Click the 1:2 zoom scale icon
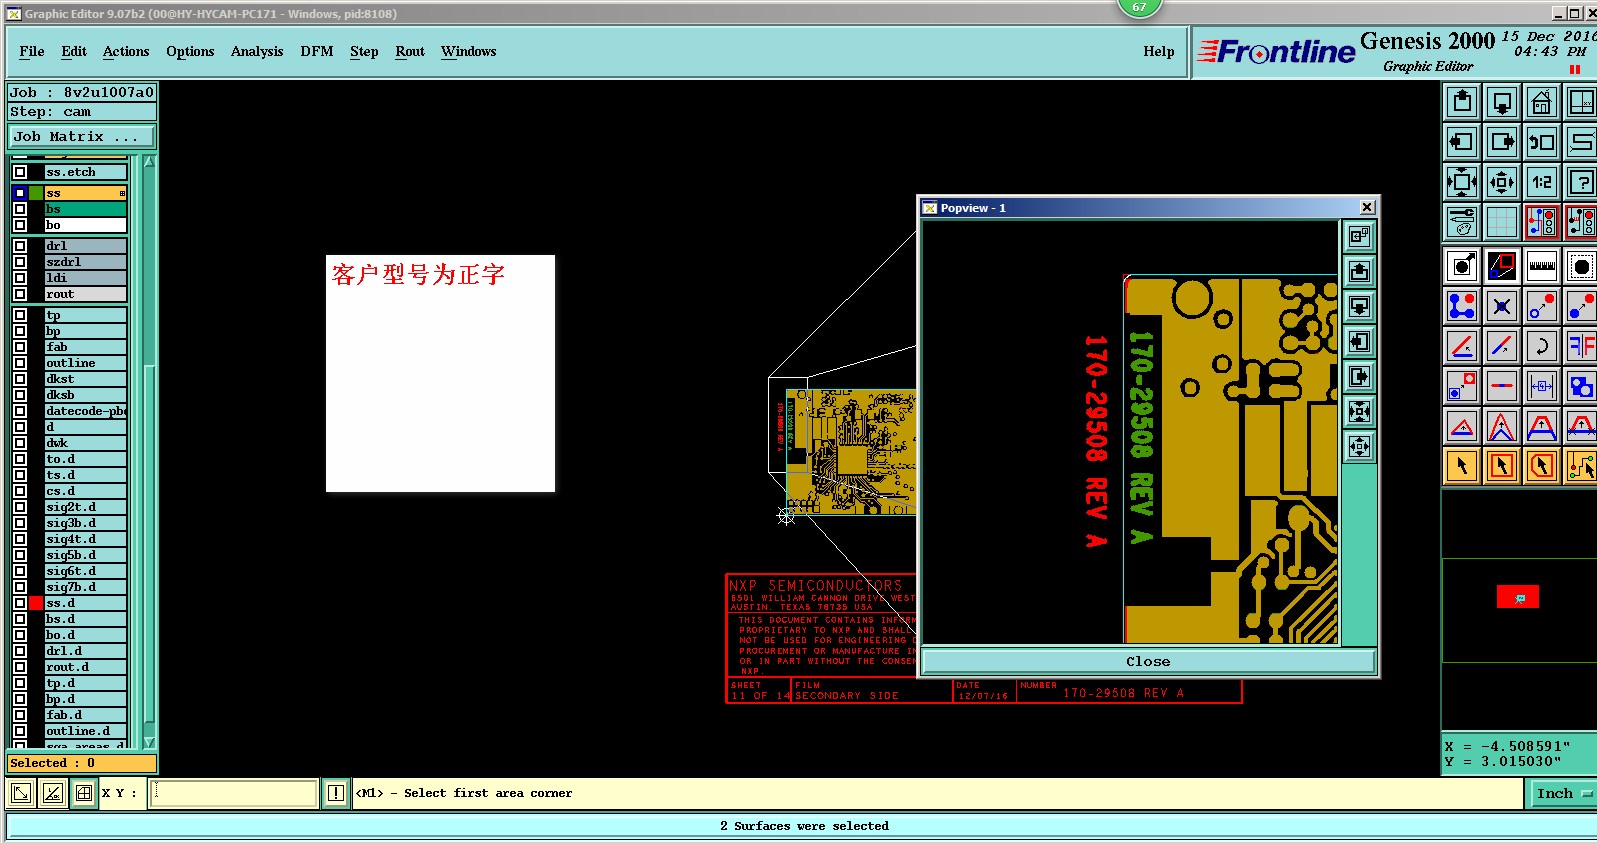The width and height of the screenshot is (1597, 843). [x=1542, y=182]
